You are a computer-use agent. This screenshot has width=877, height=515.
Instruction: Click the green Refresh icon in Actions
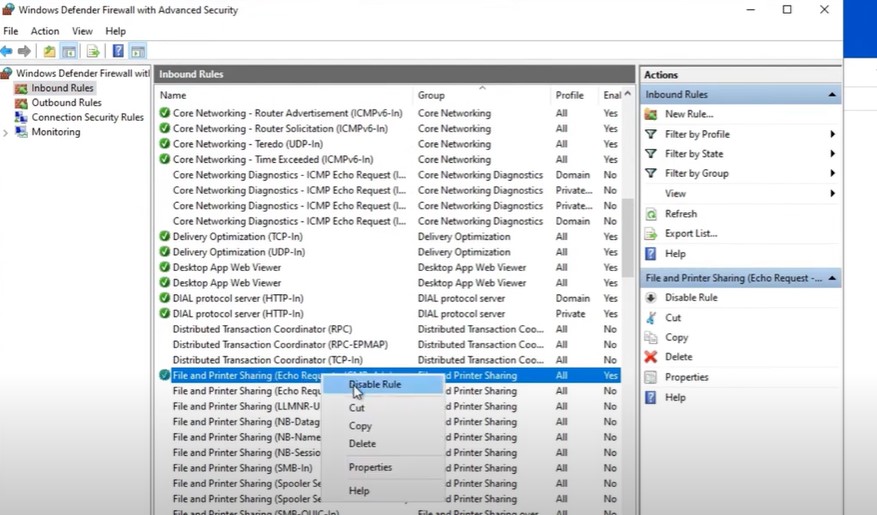pyautogui.click(x=650, y=214)
